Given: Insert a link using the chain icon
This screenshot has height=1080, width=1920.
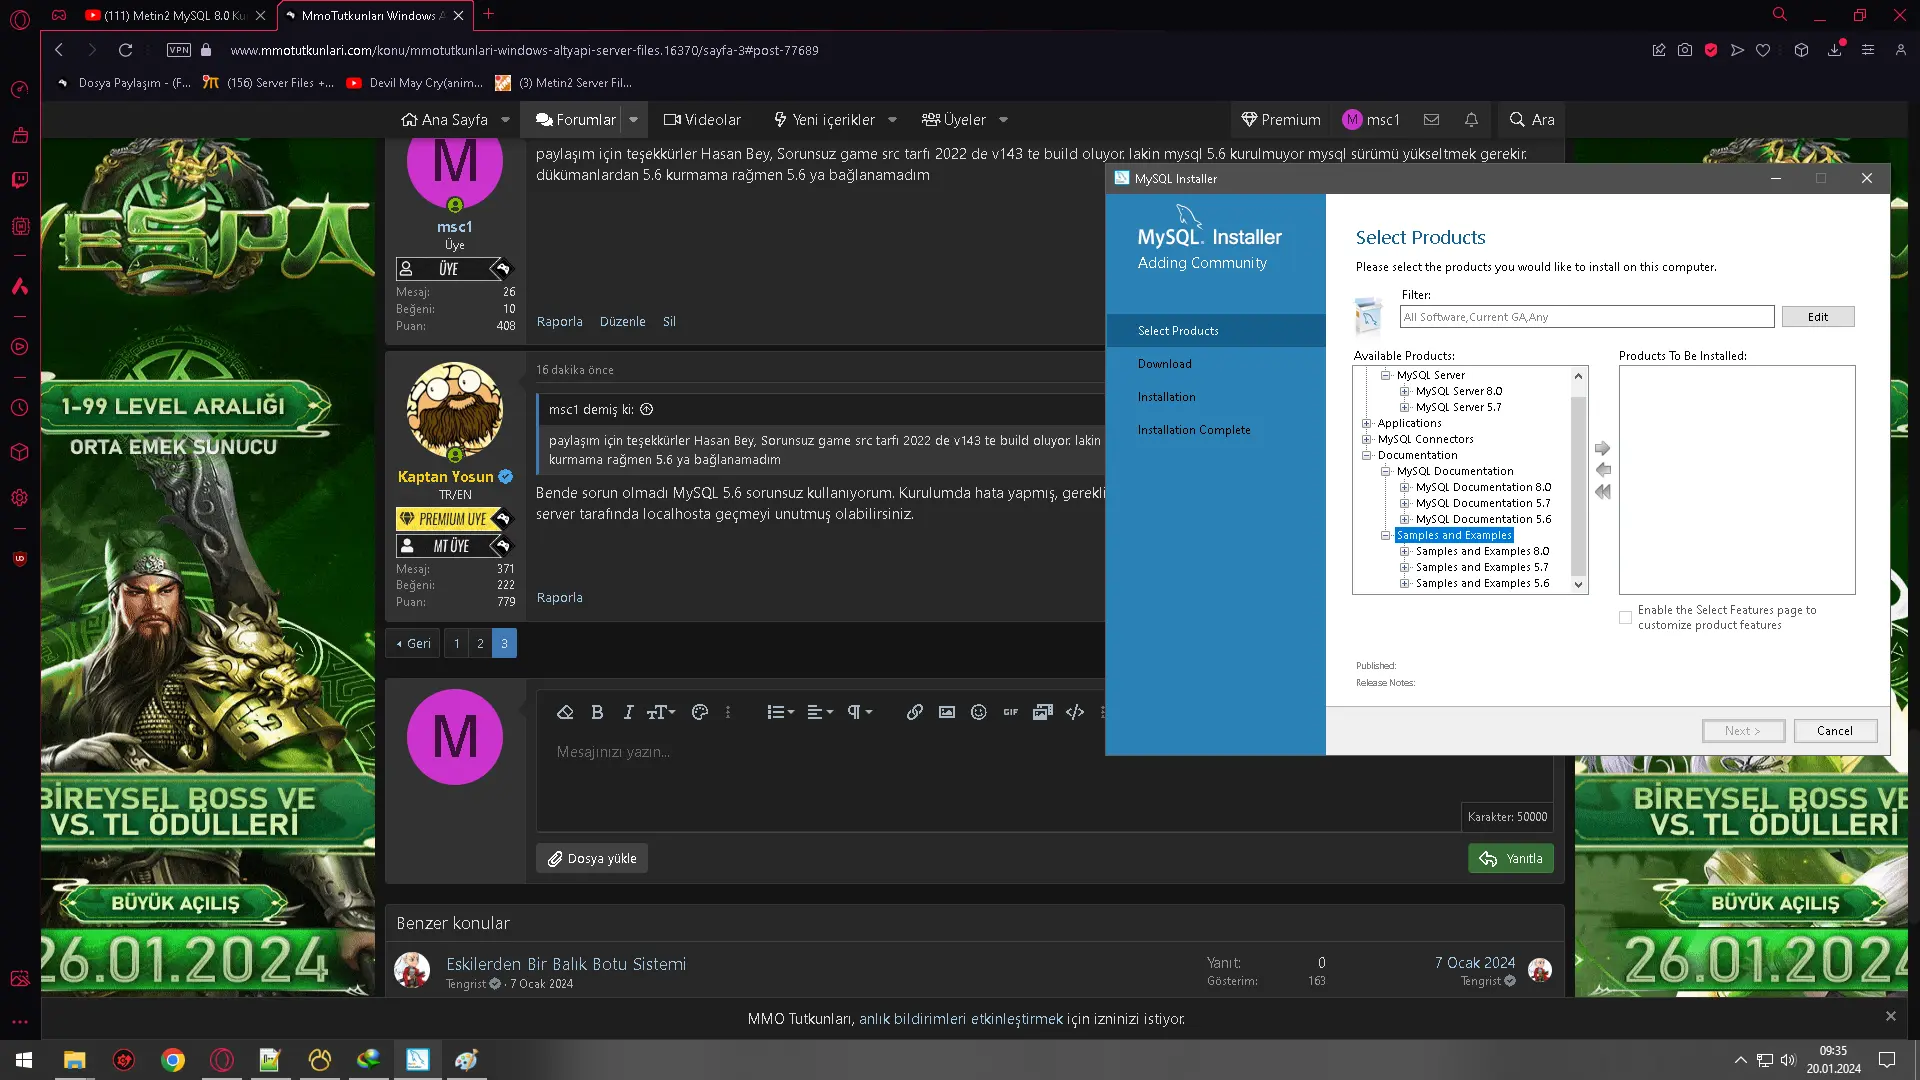Looking at the screenshot, I should pyautogui.click(x=915, y=712).
